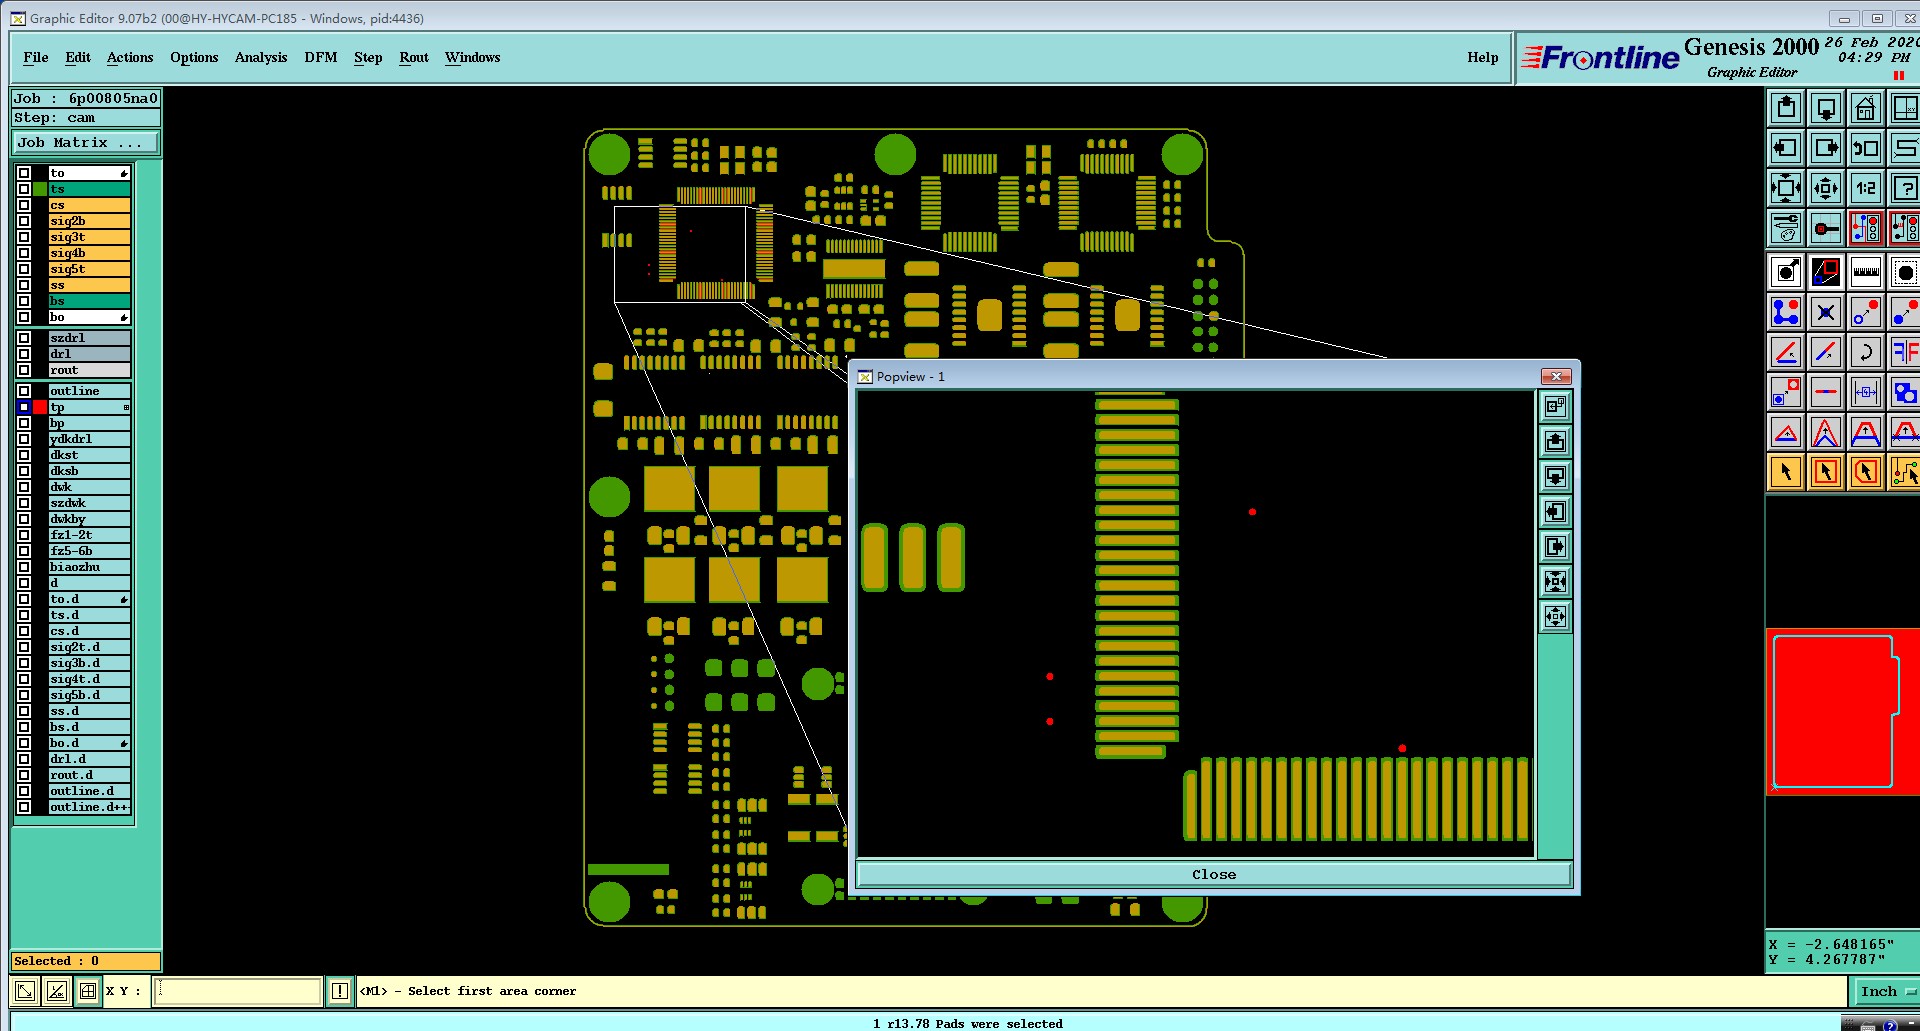Click Popview zoom in icon
1920x1031 pixels.
pos(1555,581)
